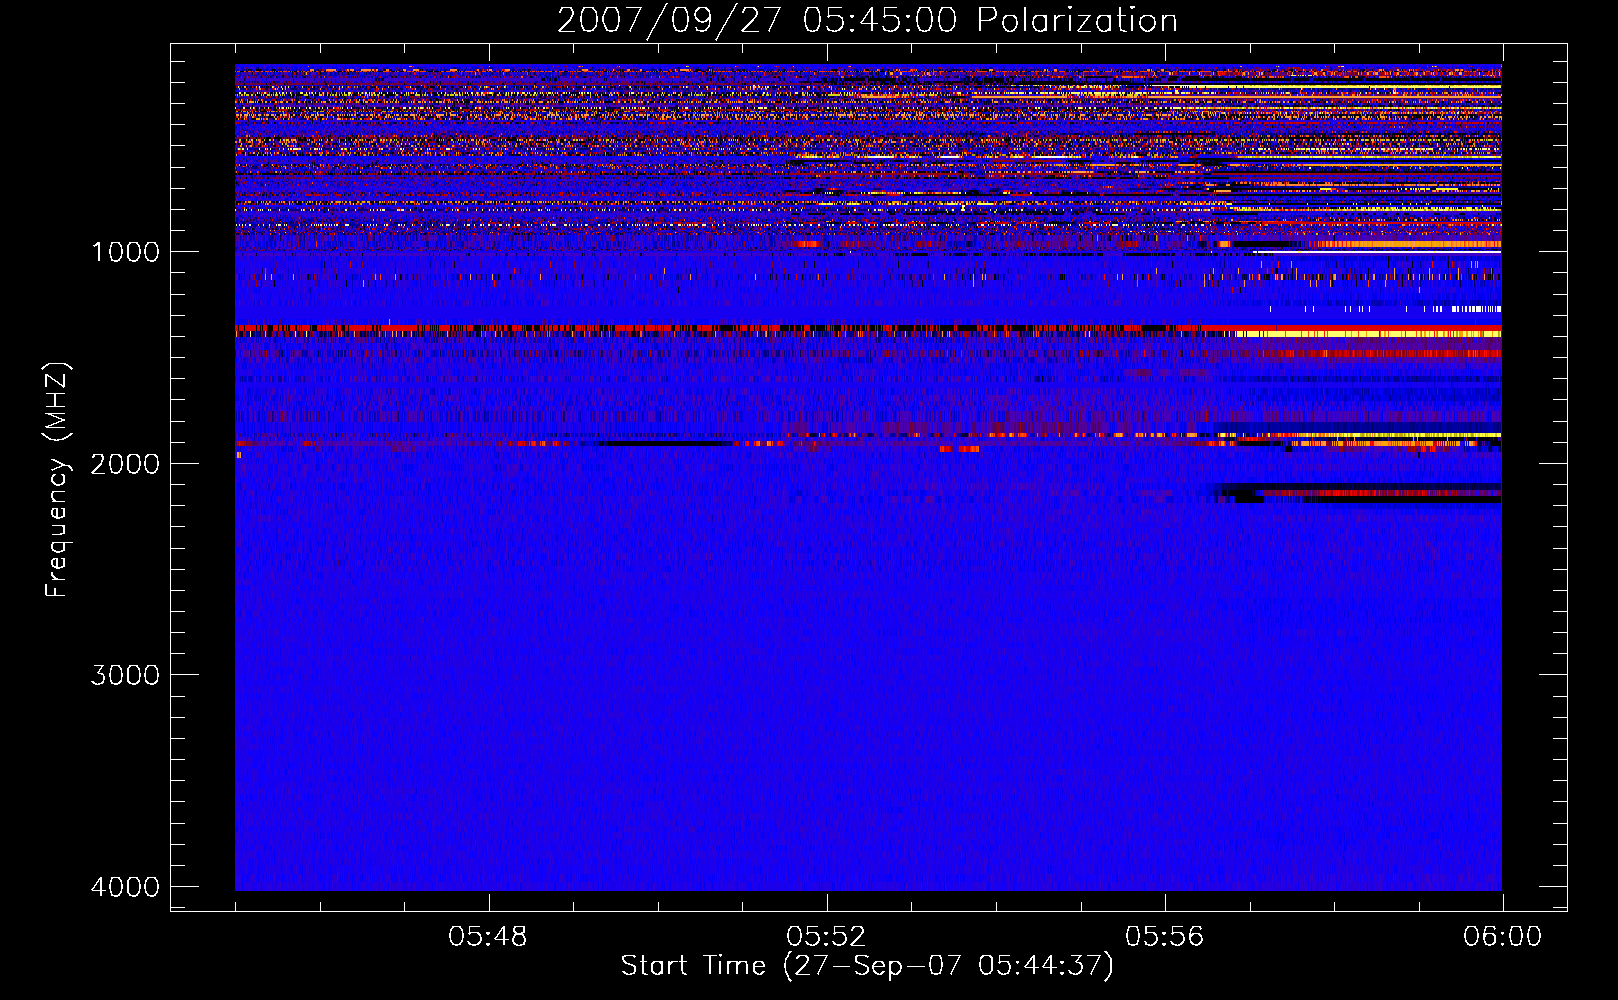Click the 4000 frequency tick label
The image size is (1618, 1000).
(x=125, y=887)
